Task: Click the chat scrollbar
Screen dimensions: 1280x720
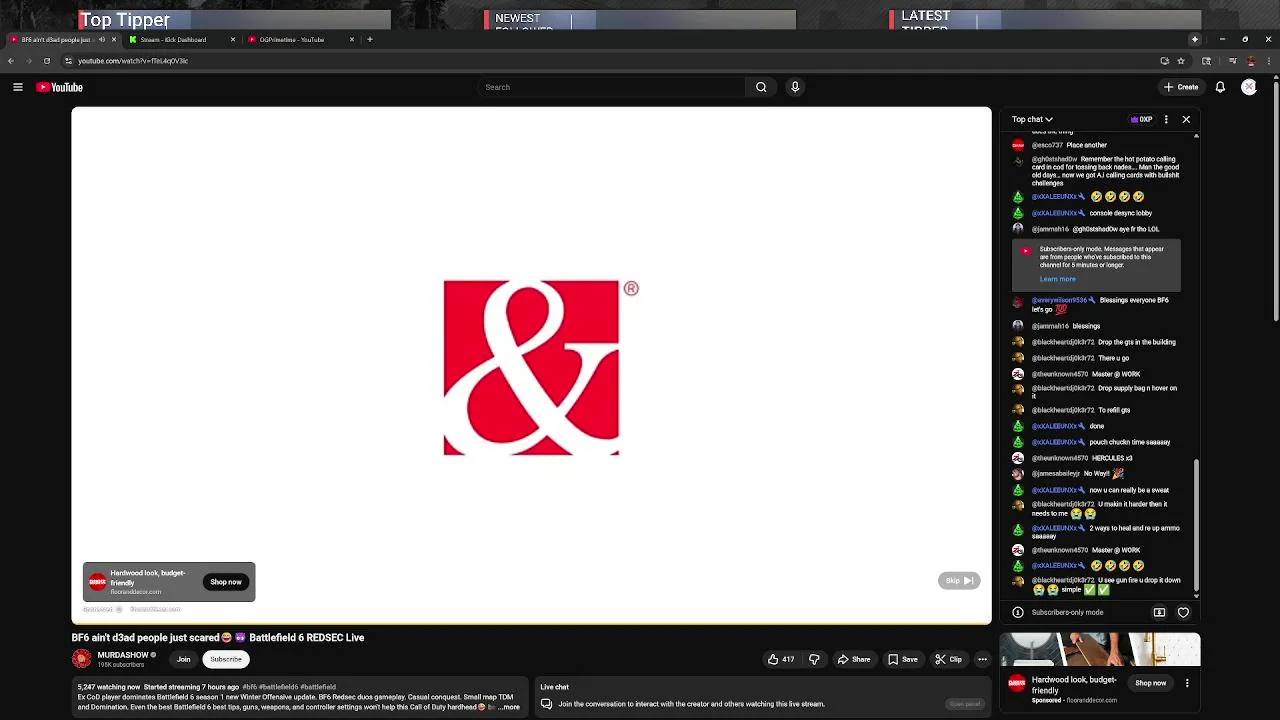Action: [1196, 527]
